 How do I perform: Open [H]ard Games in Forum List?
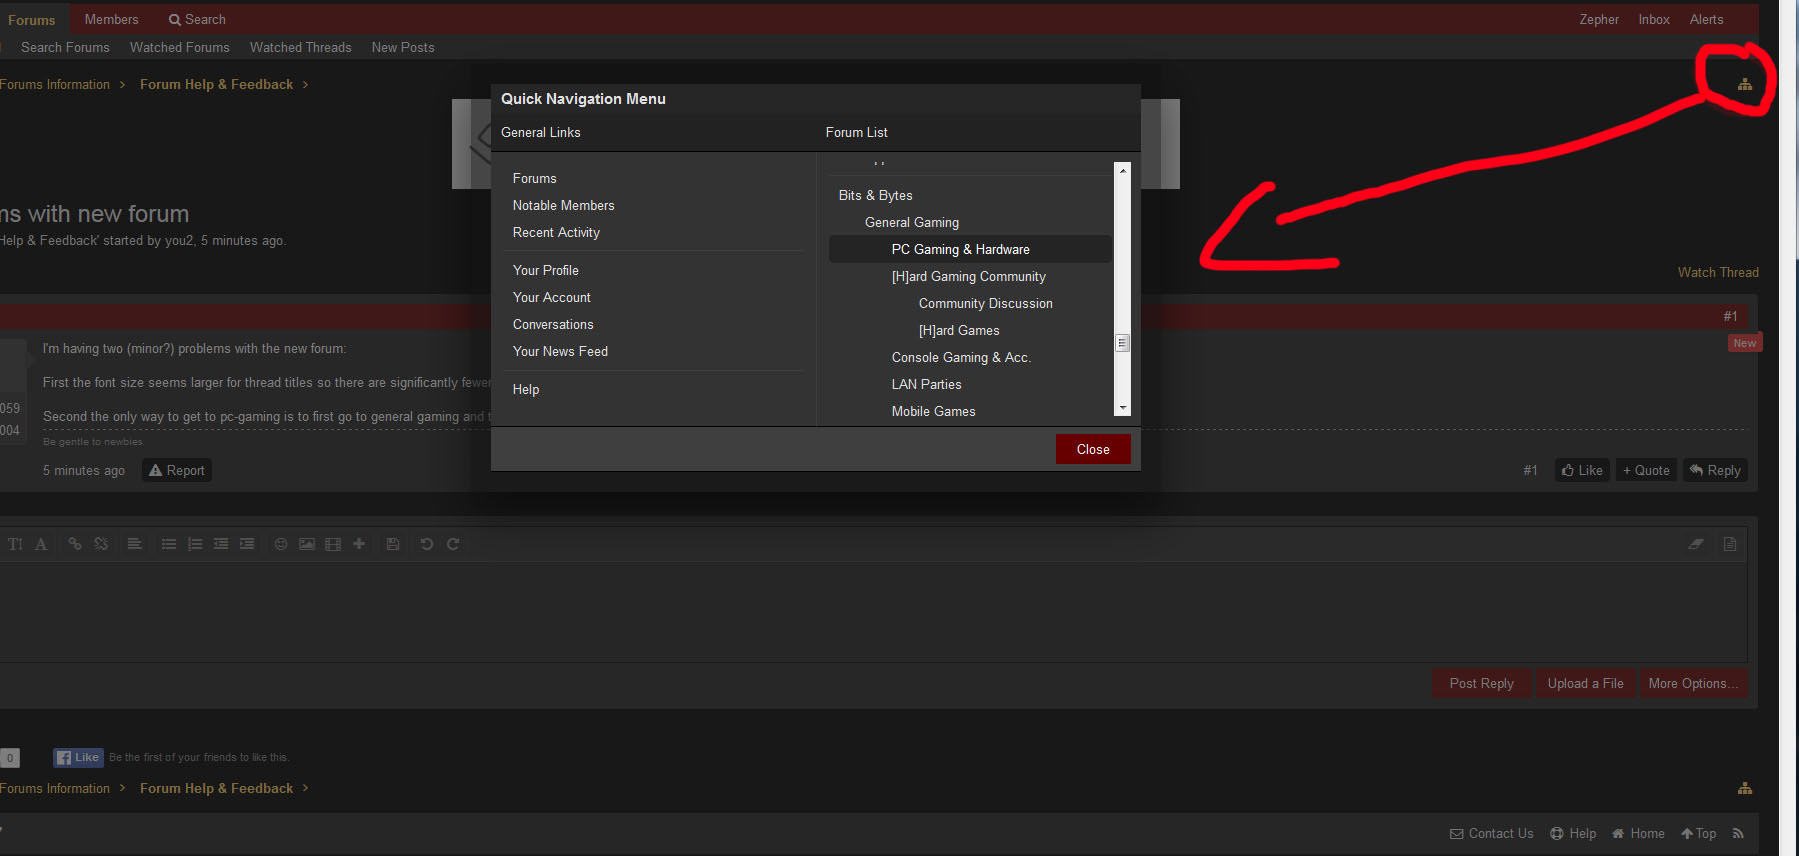[959, 330]
